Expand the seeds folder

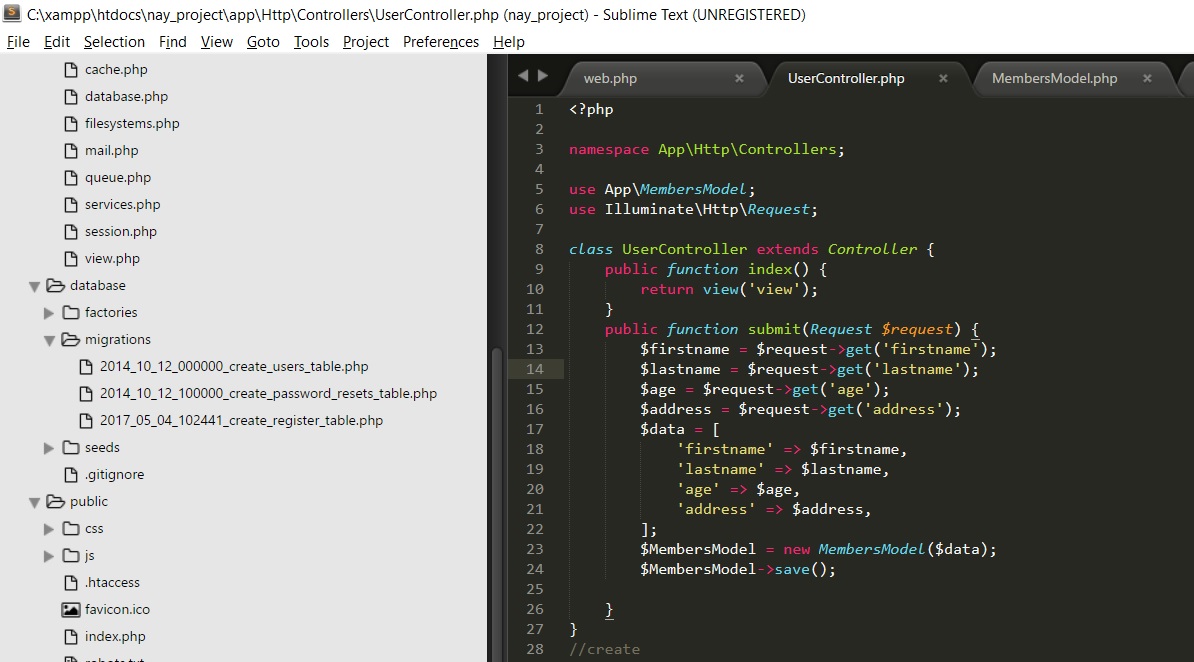click(x=49, y=447)
